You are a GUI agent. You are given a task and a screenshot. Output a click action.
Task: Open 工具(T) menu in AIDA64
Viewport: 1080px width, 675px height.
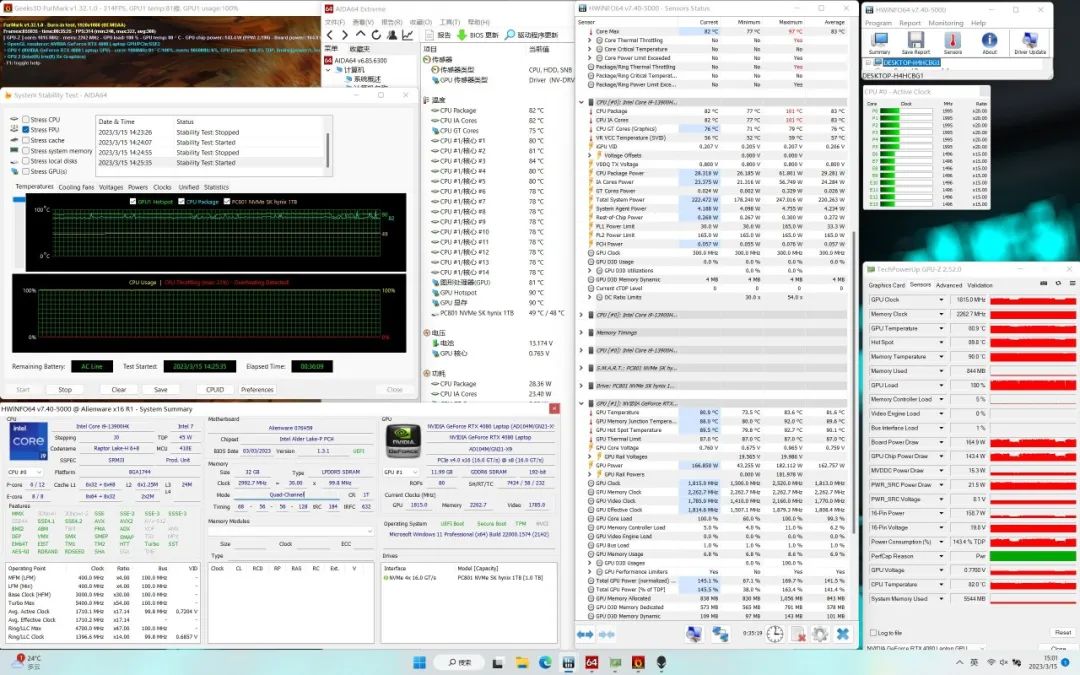click(x=450, y=23)
